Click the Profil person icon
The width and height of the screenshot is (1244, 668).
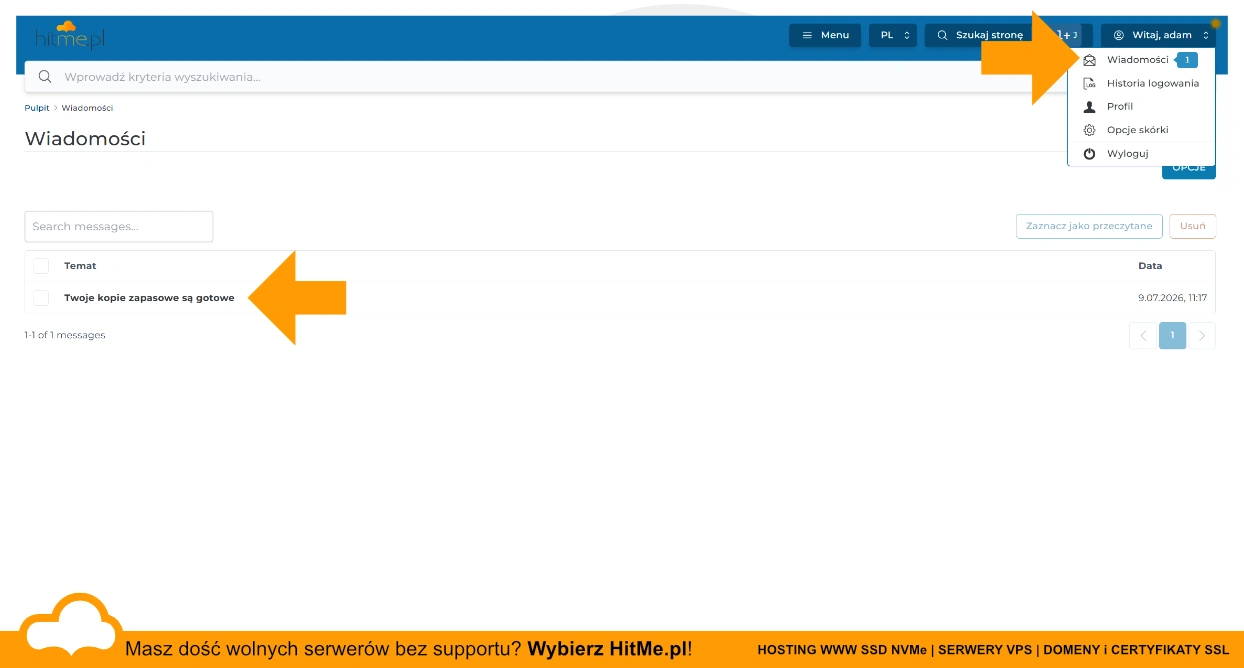point(1089,106)
